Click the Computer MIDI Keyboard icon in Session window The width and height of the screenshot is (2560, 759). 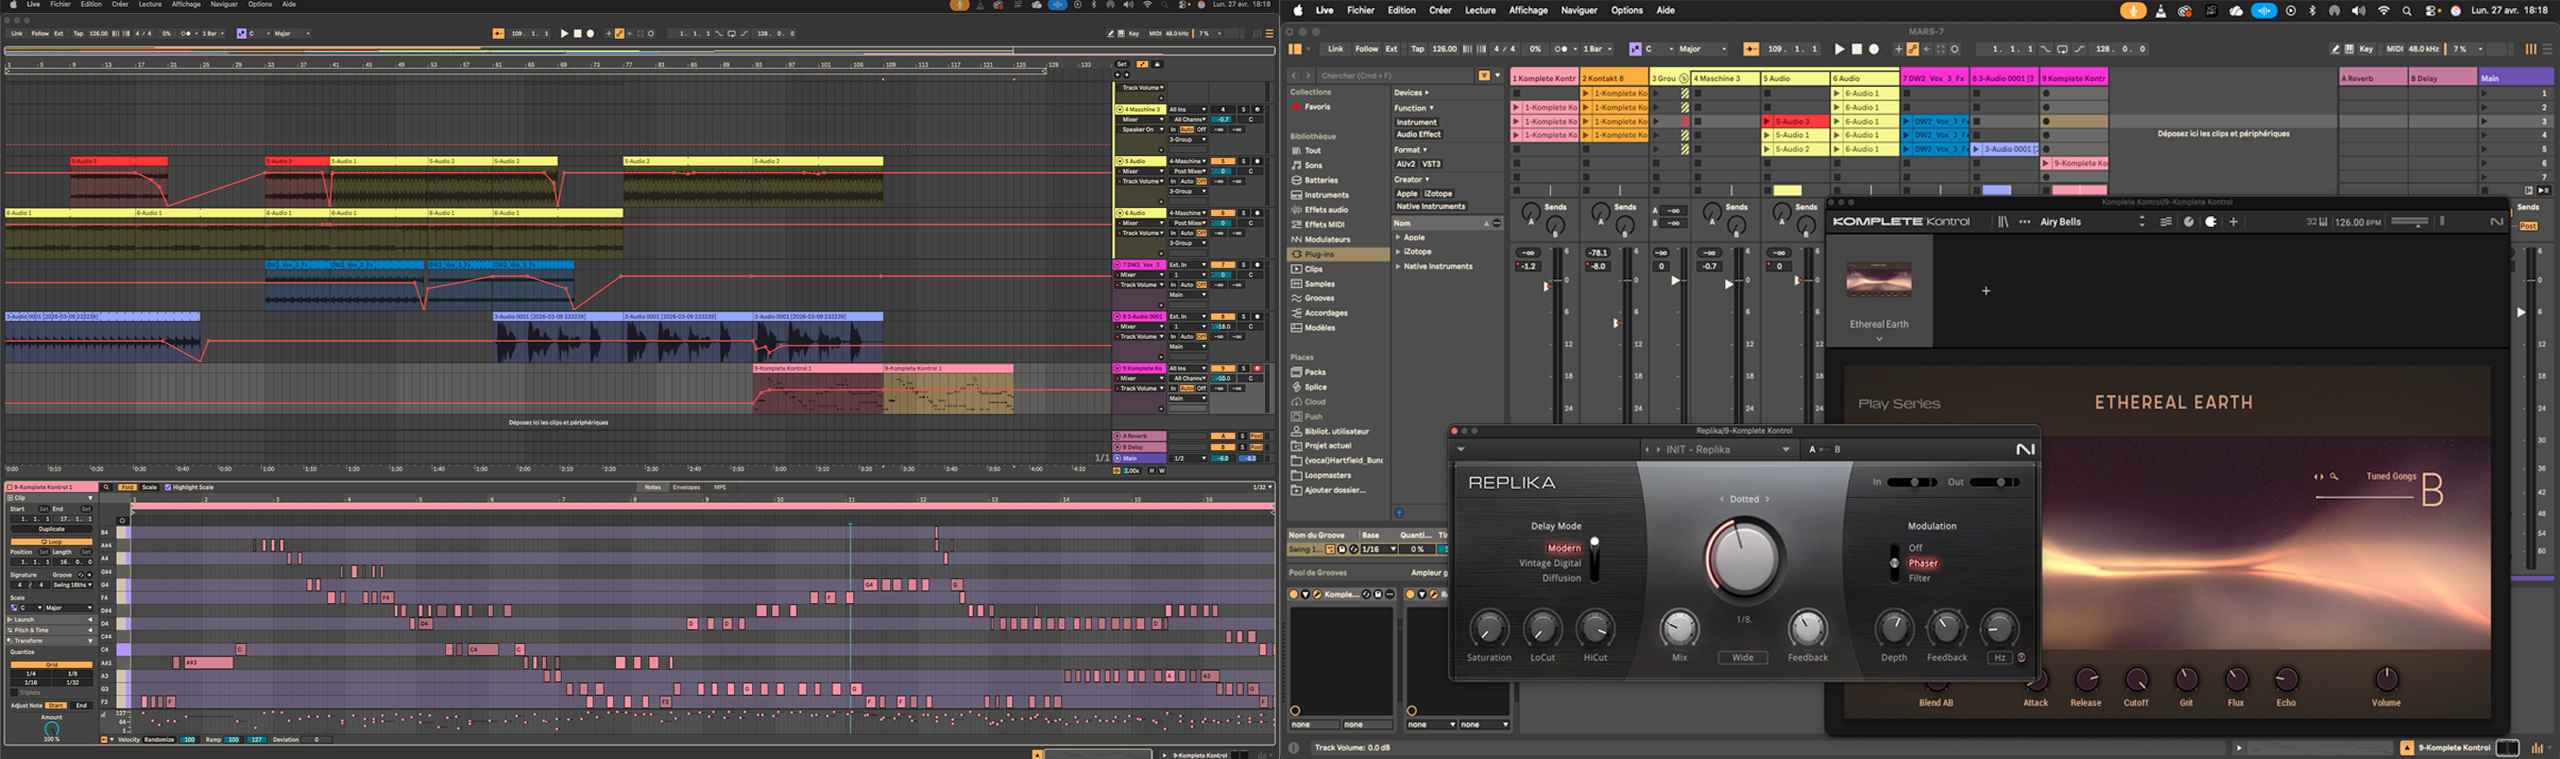coord(2349,49)
